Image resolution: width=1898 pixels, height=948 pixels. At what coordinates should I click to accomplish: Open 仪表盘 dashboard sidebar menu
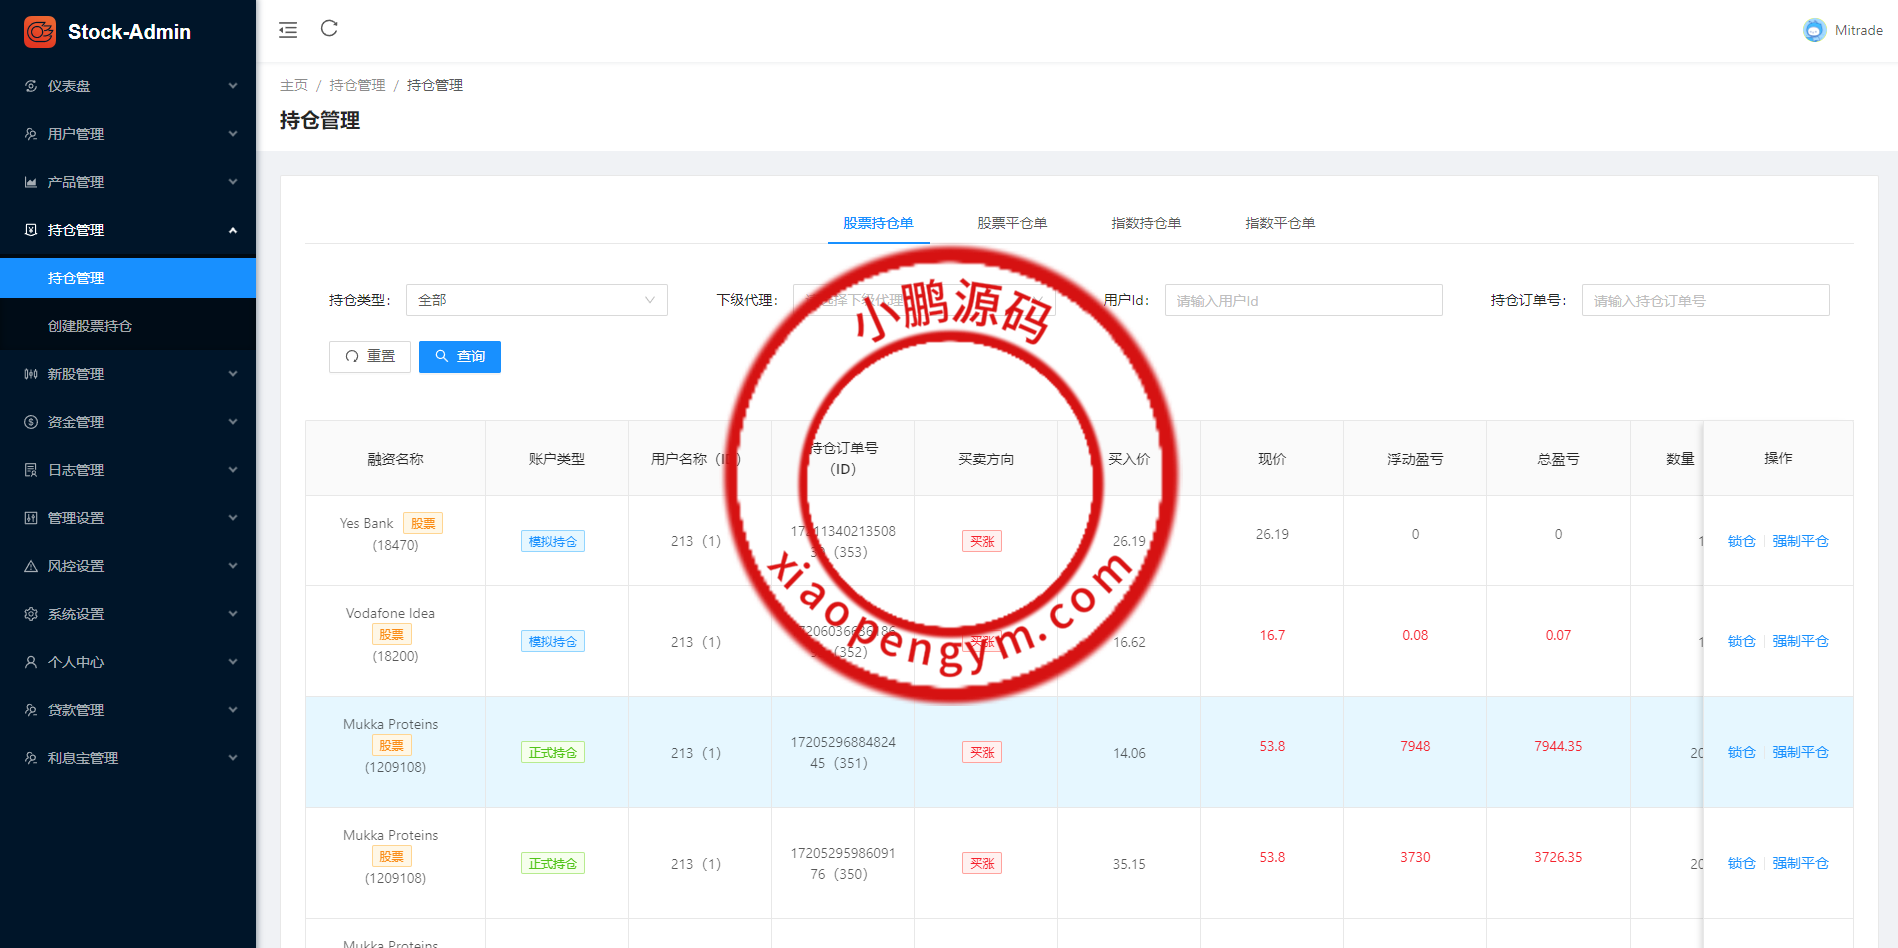pyautogui.click(x=128, y=86)
